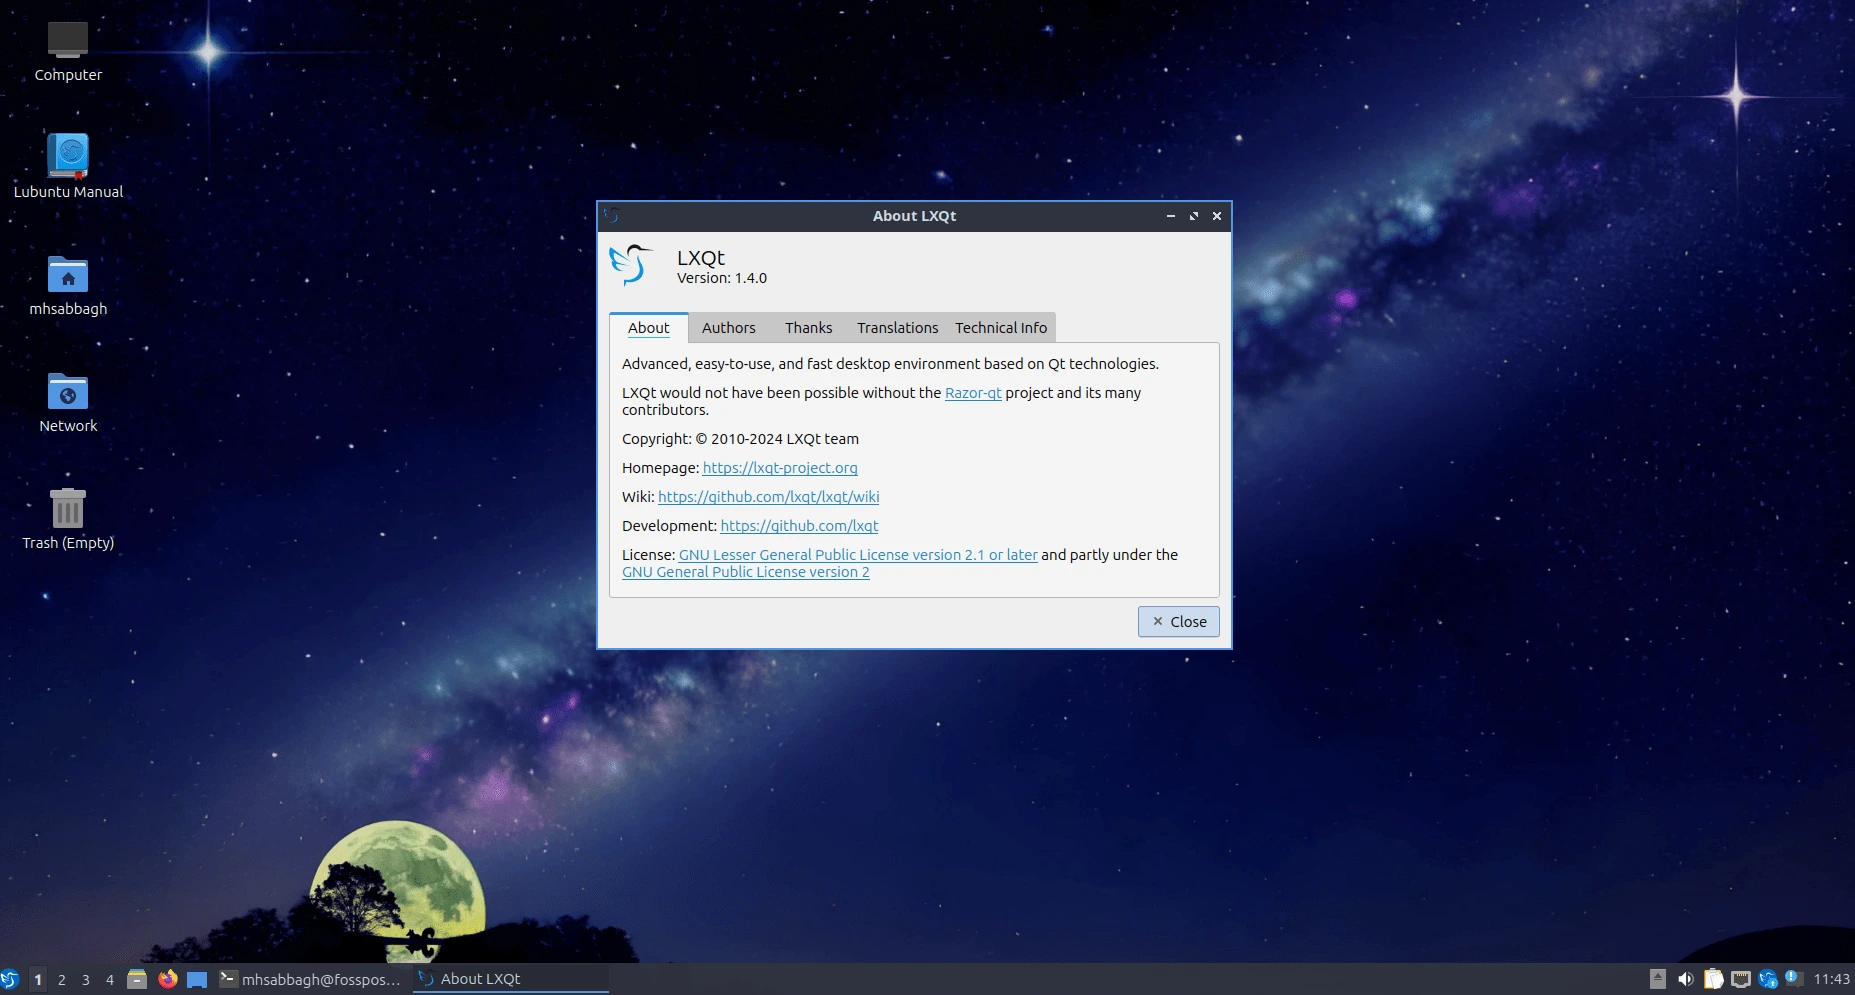The width and height of the screenshot is (1855, 995).
Task: Switch to desktop 4 in the pager
Action: pos(110,979)
